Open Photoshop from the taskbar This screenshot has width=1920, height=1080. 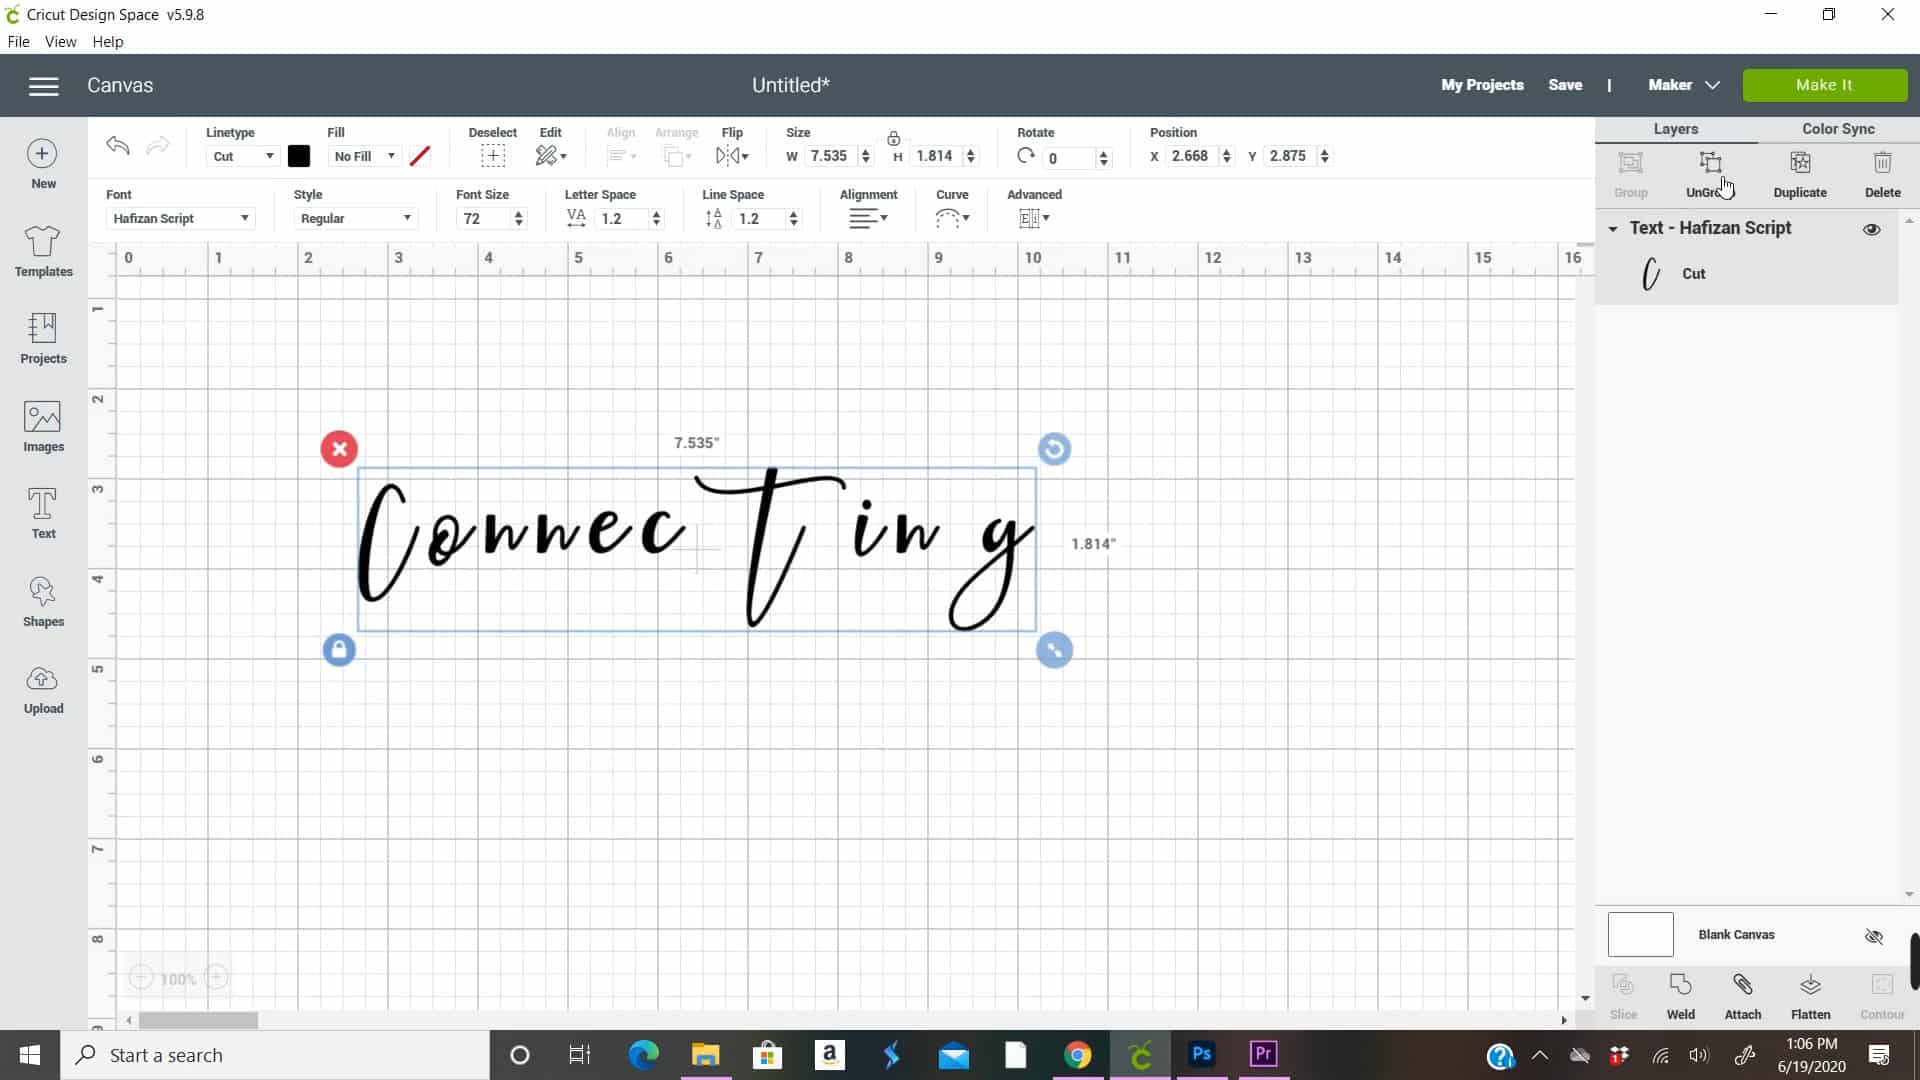1202,1054
